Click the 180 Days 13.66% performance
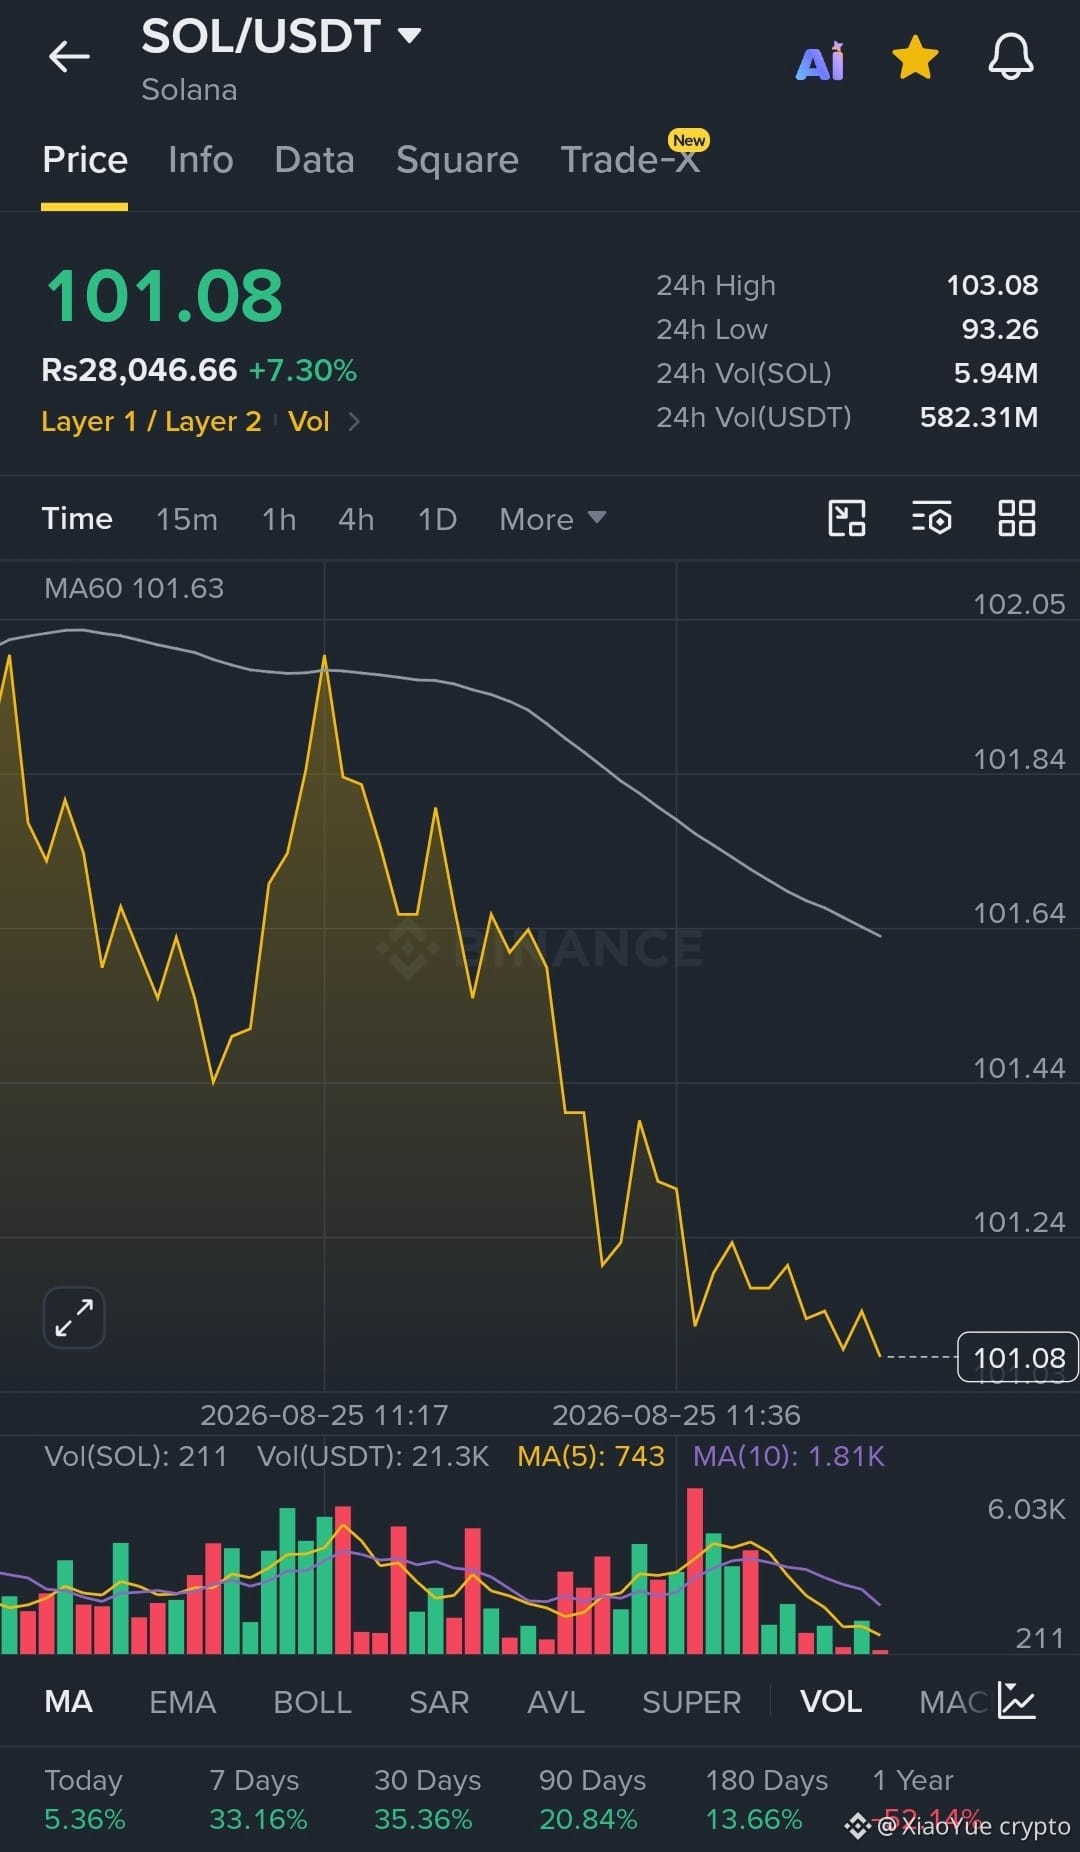 [766, 1799]
